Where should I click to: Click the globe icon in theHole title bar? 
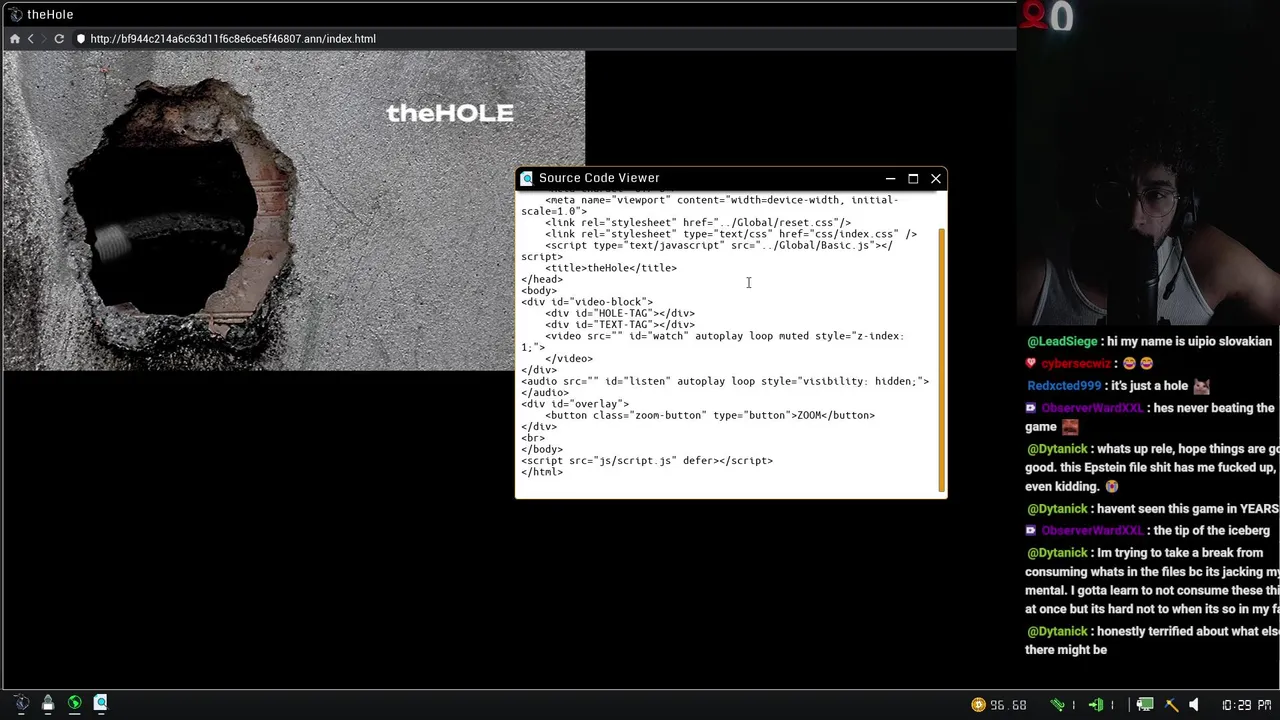click(16, 15)
